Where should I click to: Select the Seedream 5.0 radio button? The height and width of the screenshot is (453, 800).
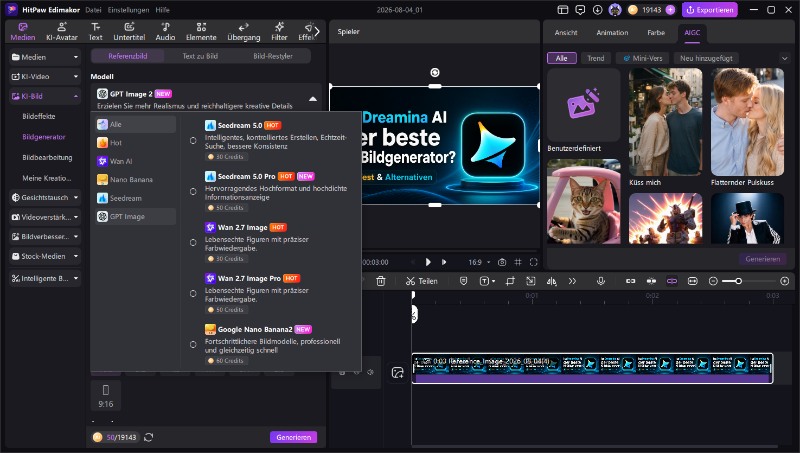click(193, 141)
